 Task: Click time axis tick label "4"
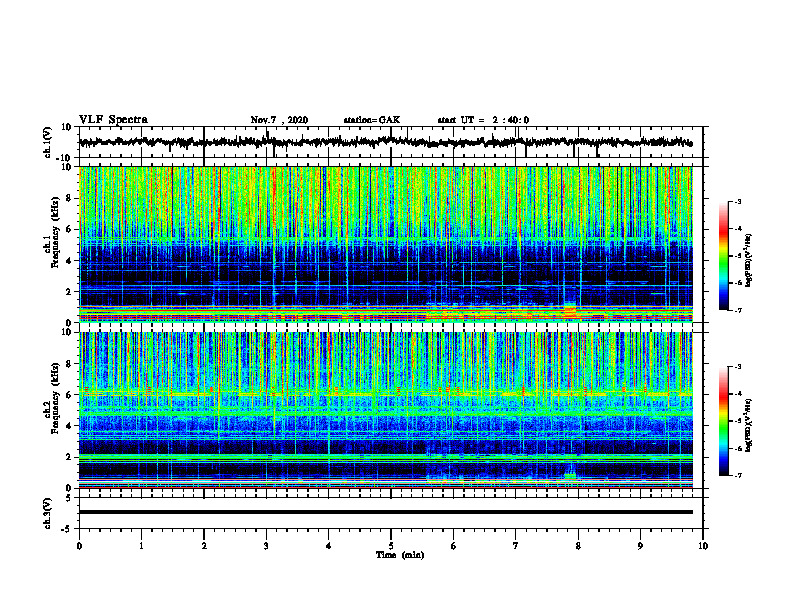(329, 546)
